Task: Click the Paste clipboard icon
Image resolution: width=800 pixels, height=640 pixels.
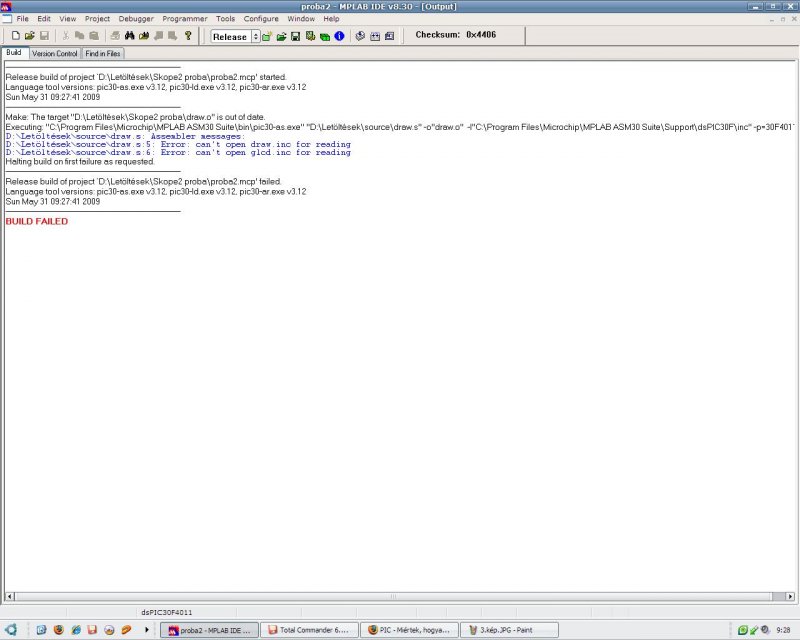Action: click(x=94, y=36)
